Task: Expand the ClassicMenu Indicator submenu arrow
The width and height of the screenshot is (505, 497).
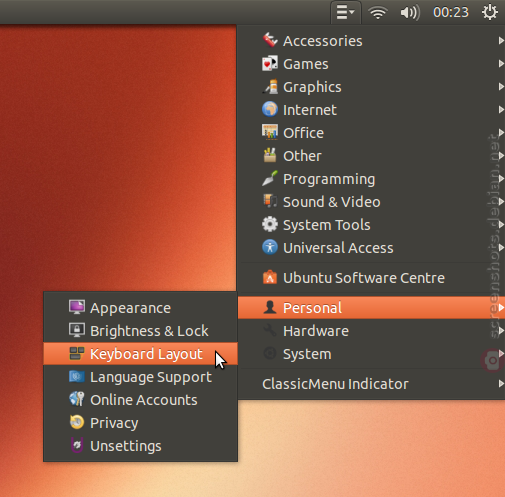Action: click(x=501, y=383)
